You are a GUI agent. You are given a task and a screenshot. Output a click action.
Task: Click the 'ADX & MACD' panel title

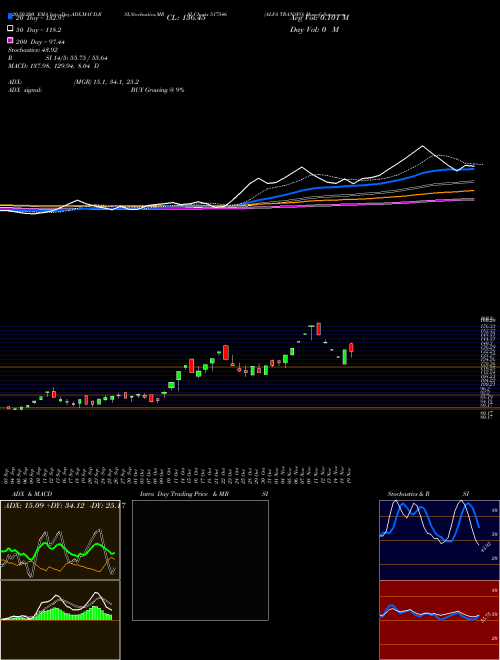click(x=32, y=494)
